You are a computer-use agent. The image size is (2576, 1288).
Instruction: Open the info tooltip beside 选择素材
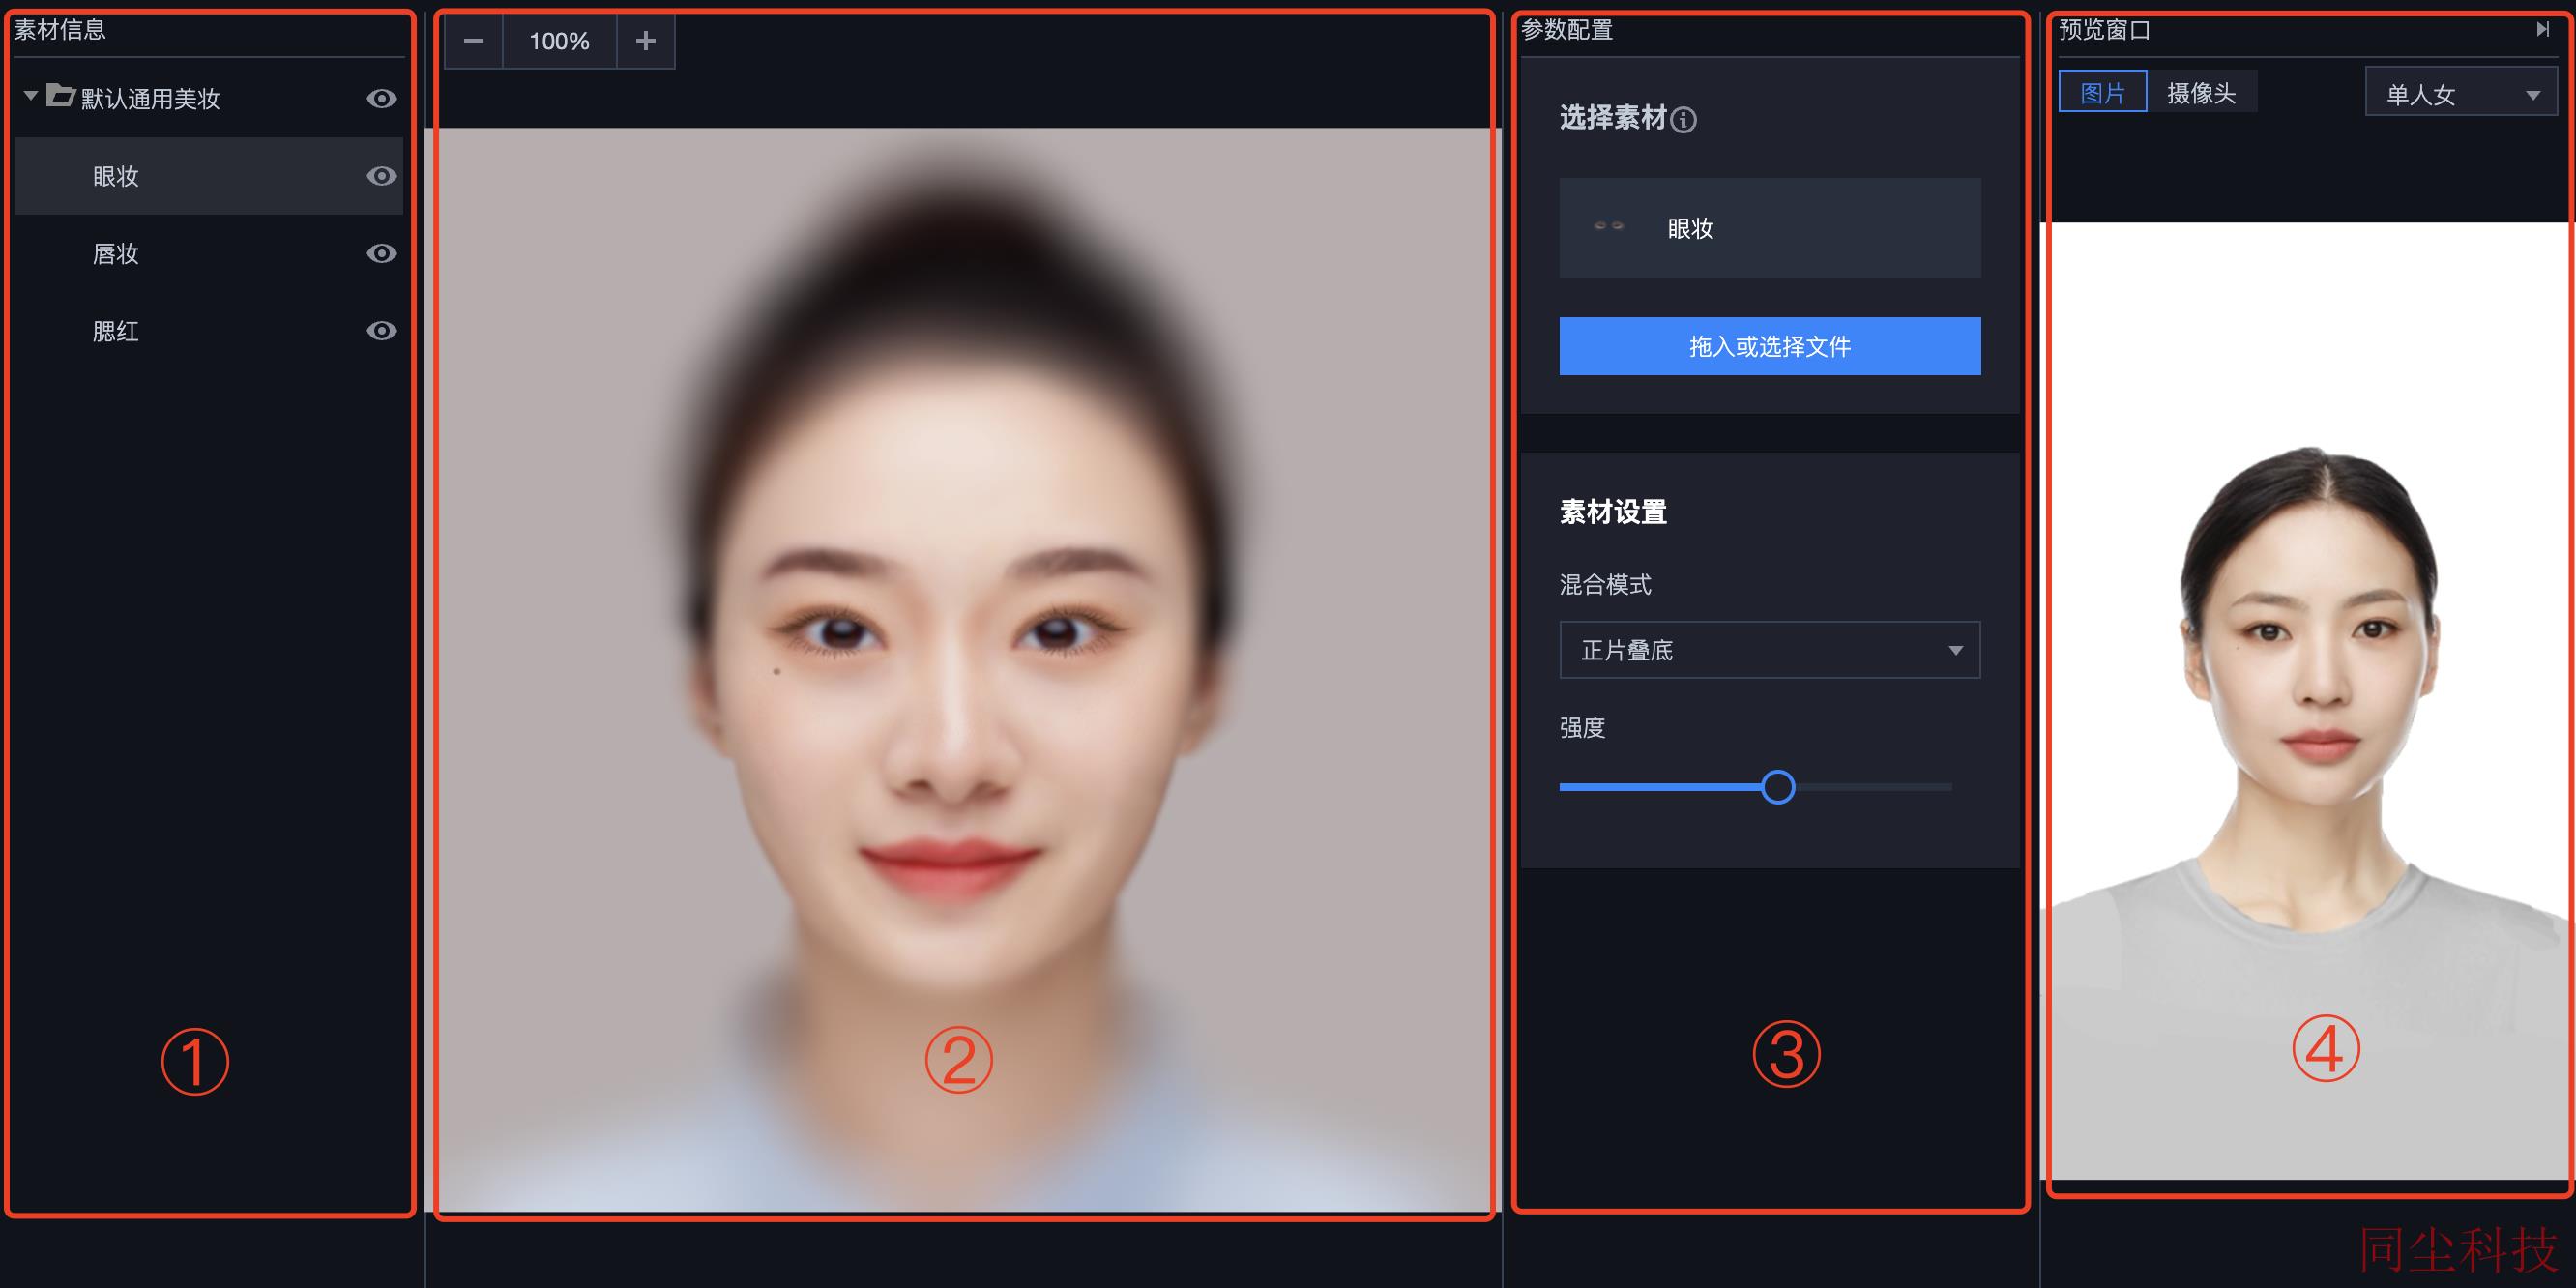pyautogui.click(x=1684, y=120)
